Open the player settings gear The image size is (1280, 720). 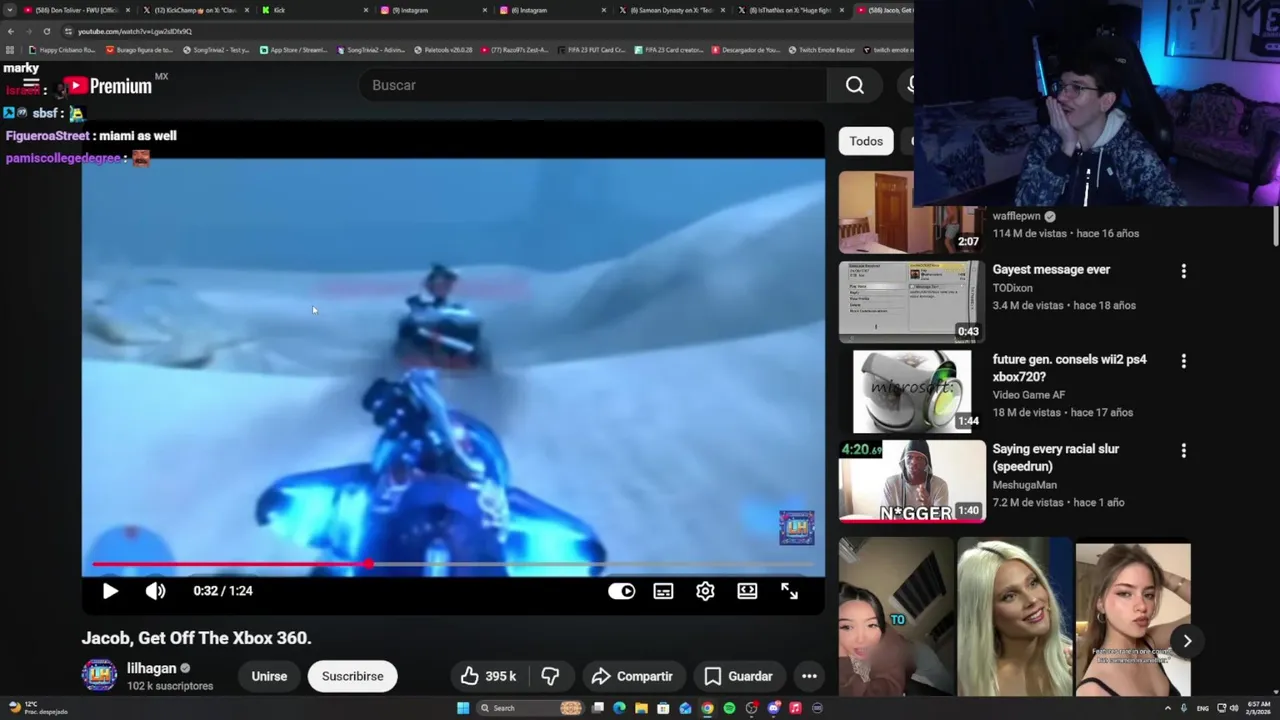[705, 591]
